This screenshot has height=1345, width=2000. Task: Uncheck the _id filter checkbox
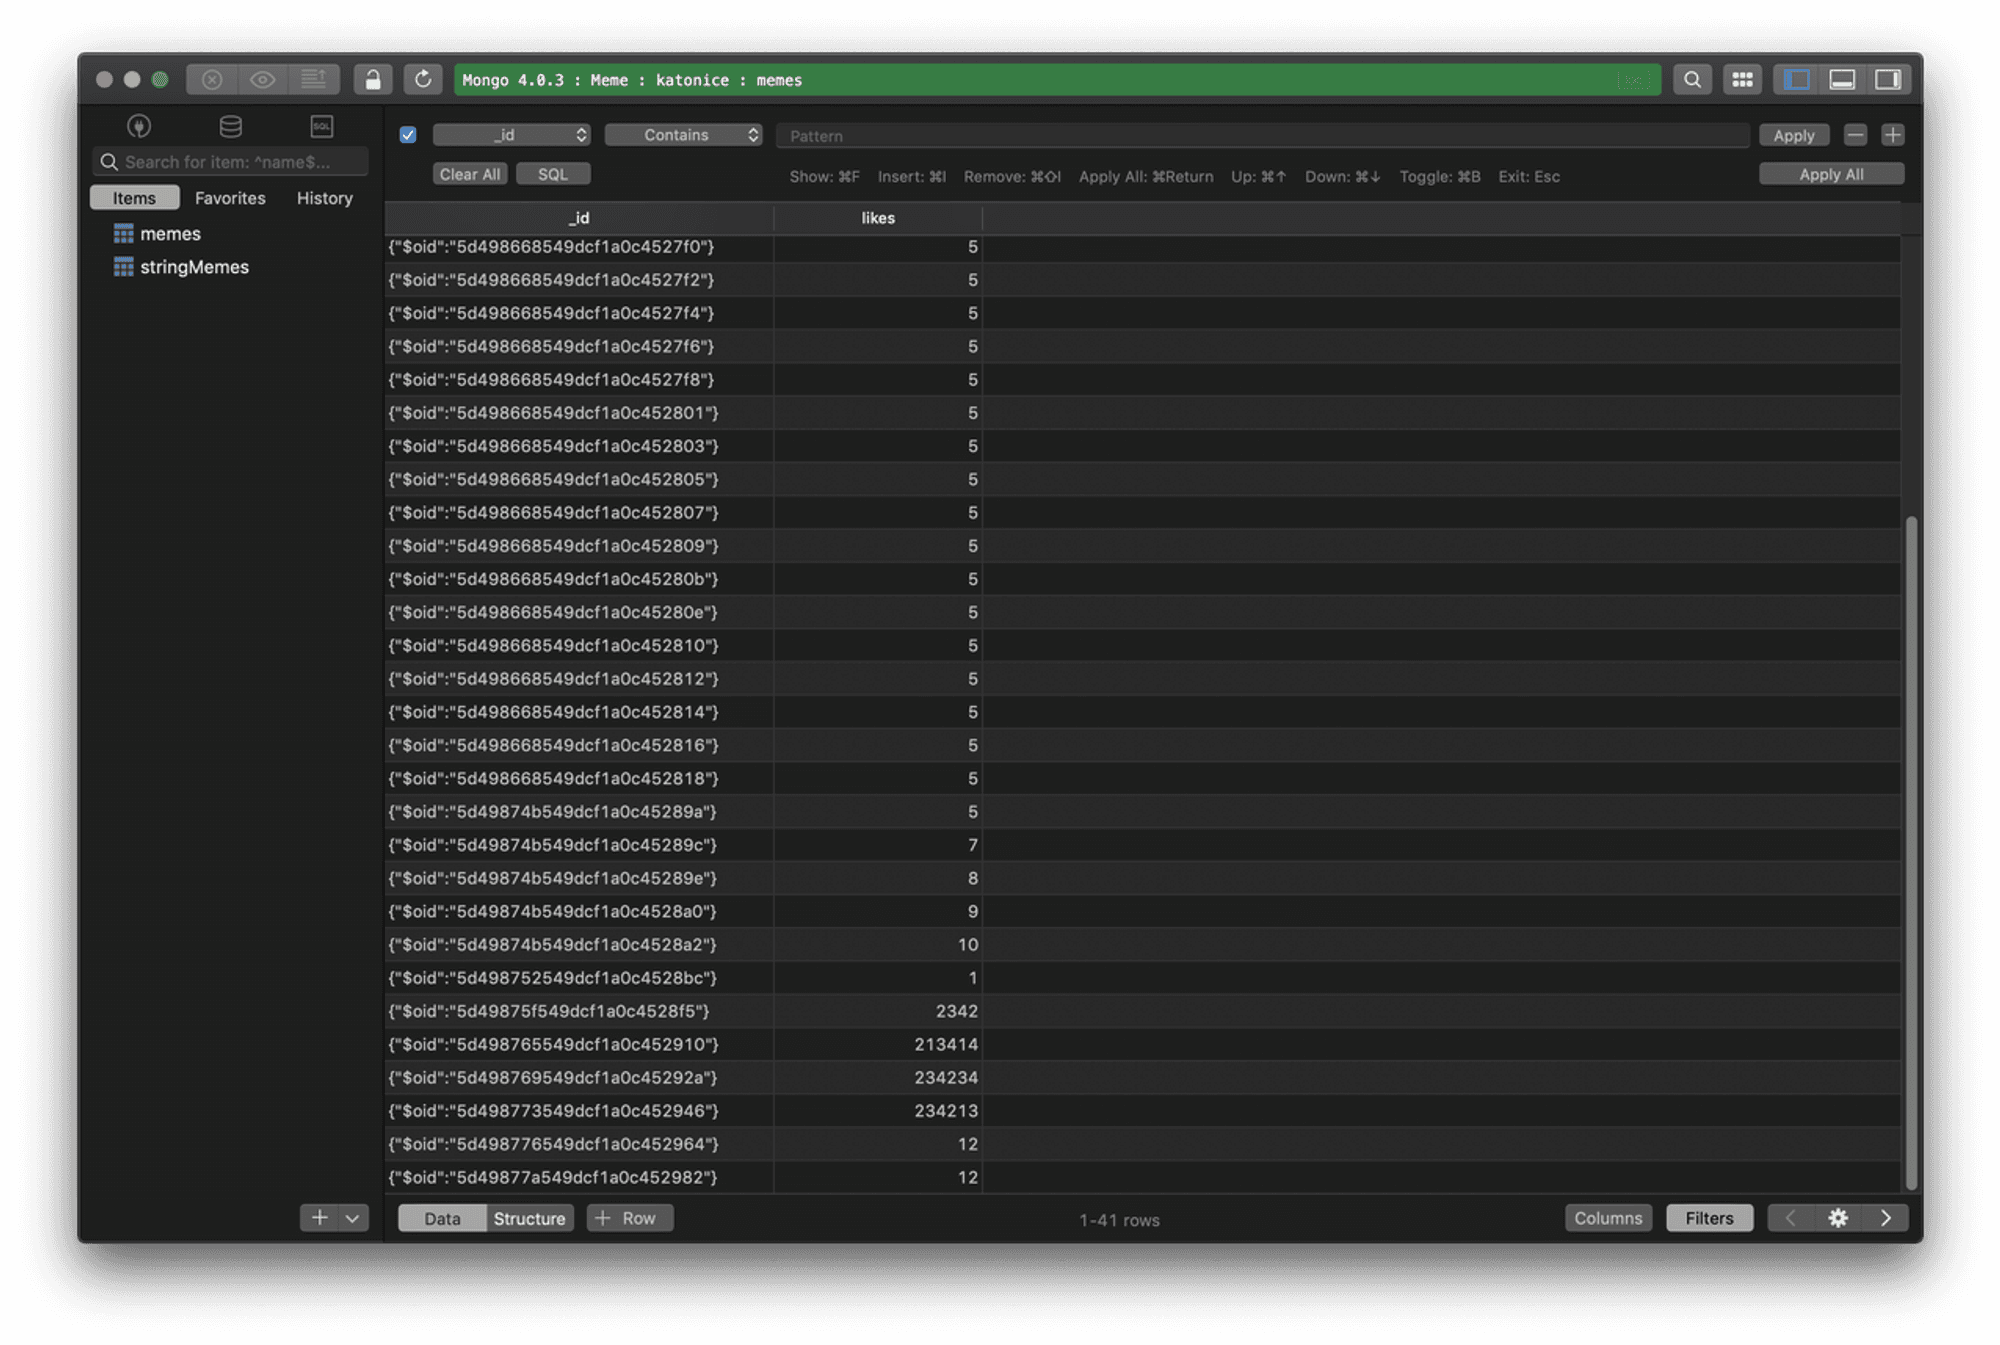pyautogui.click(x=408, y=135)
